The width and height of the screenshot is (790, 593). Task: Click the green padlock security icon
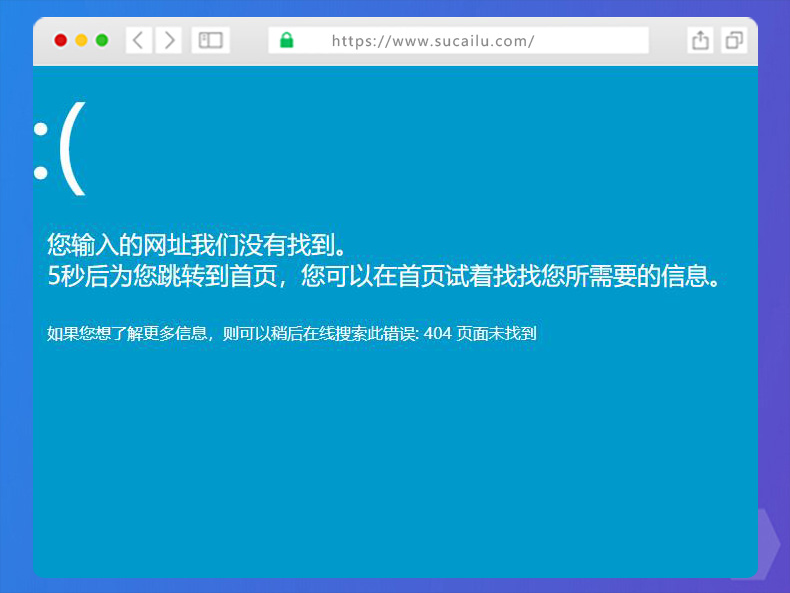pyautogui.click(x=287, y=40)
